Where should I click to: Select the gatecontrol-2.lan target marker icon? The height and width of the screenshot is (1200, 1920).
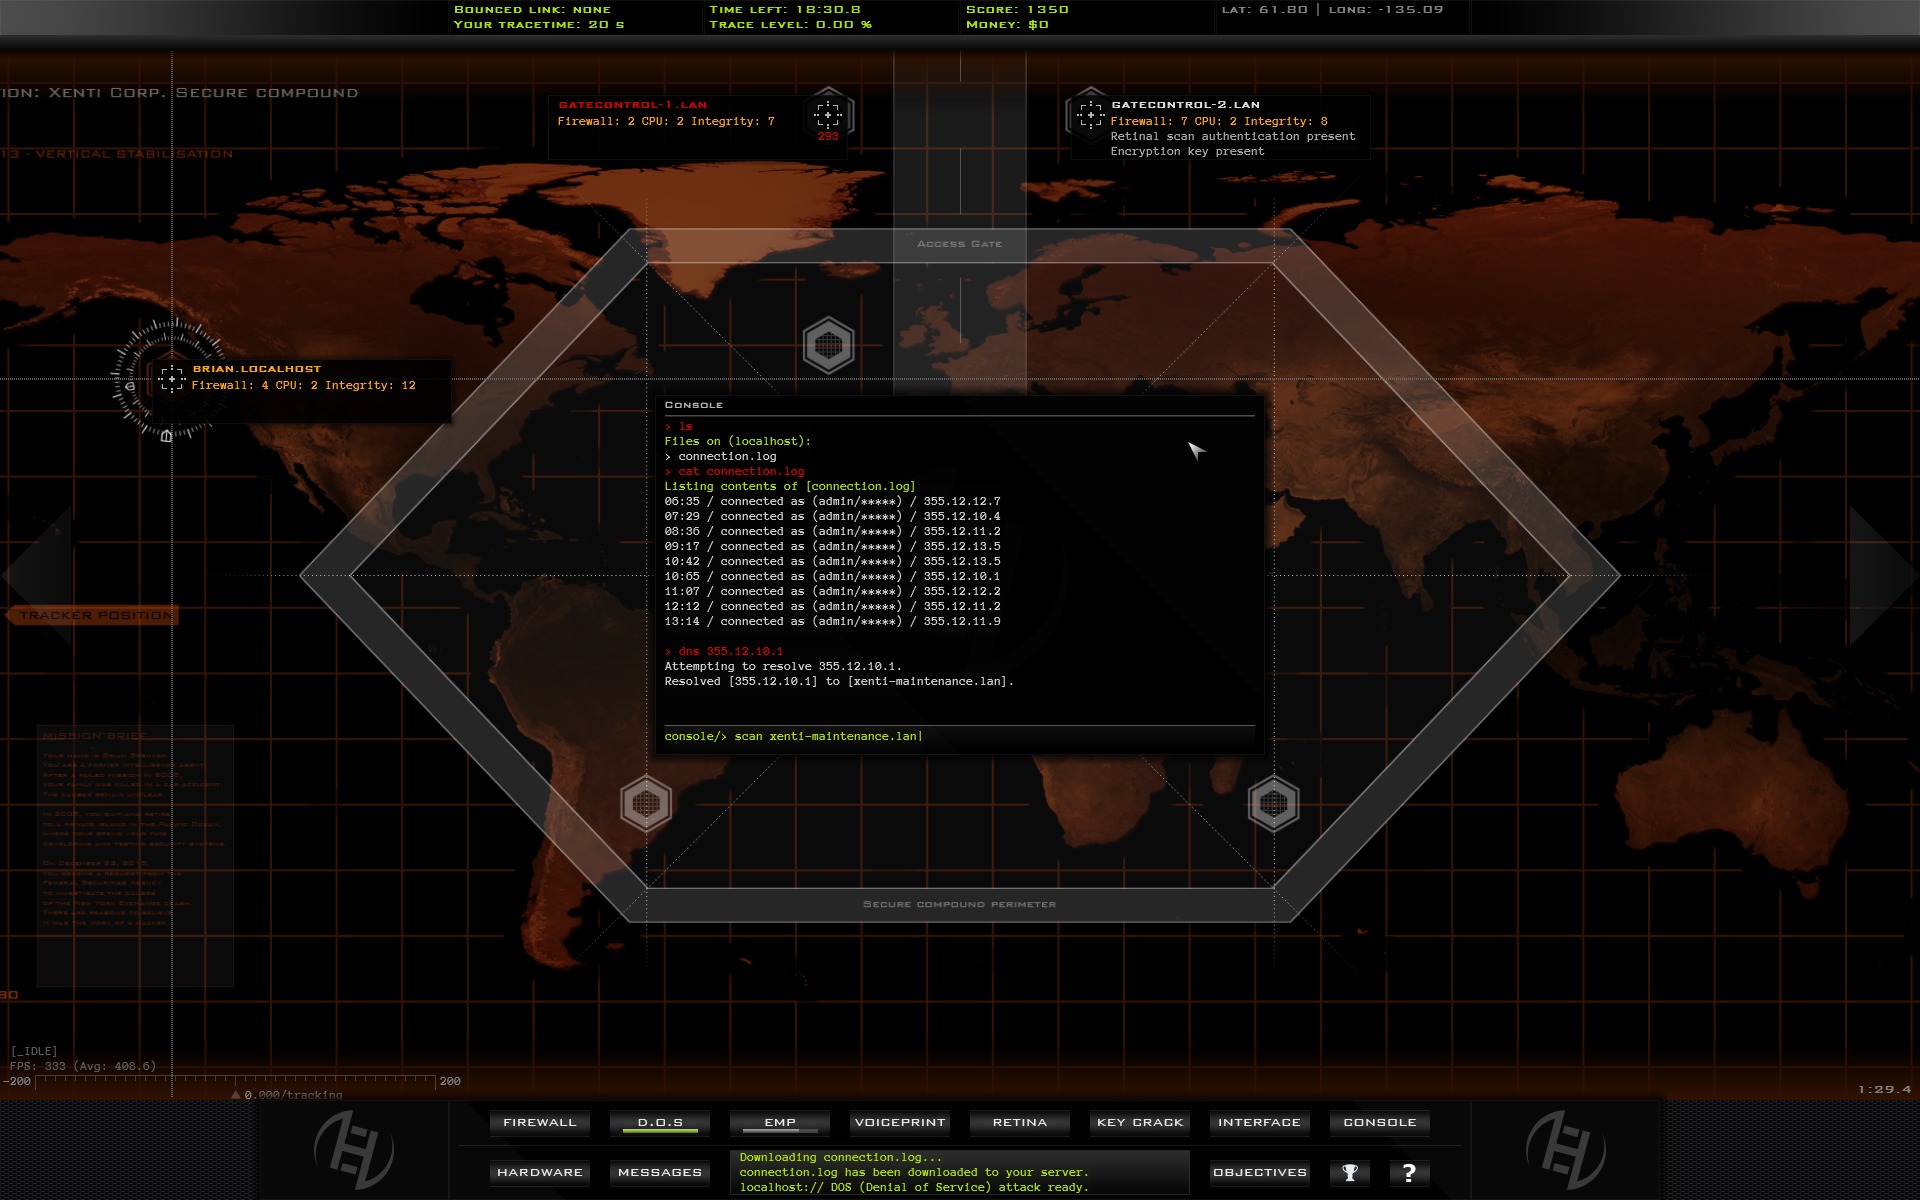[1090, 114]
